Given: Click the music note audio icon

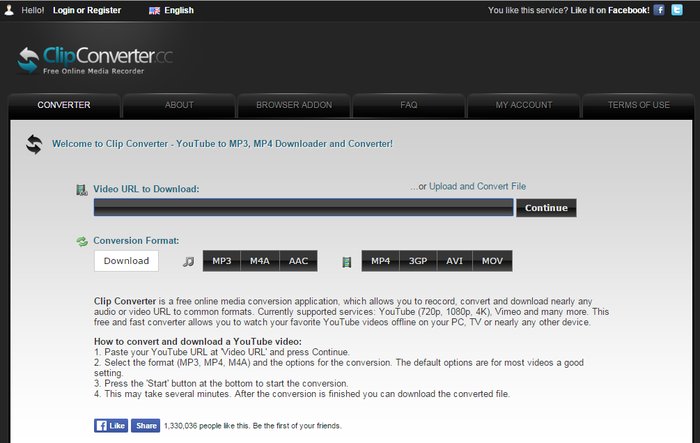Looking at the screenshot, I should (188, 262).
